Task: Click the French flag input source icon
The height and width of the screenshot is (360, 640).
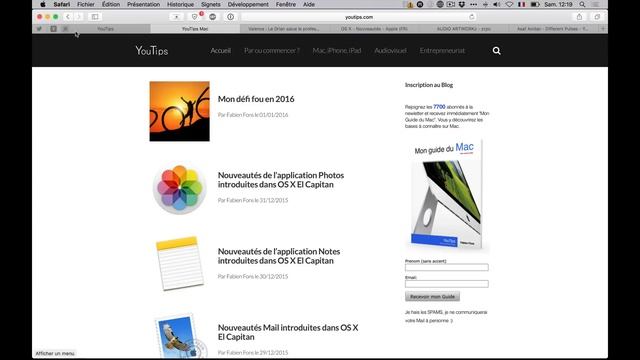Action: coord(522,4)
